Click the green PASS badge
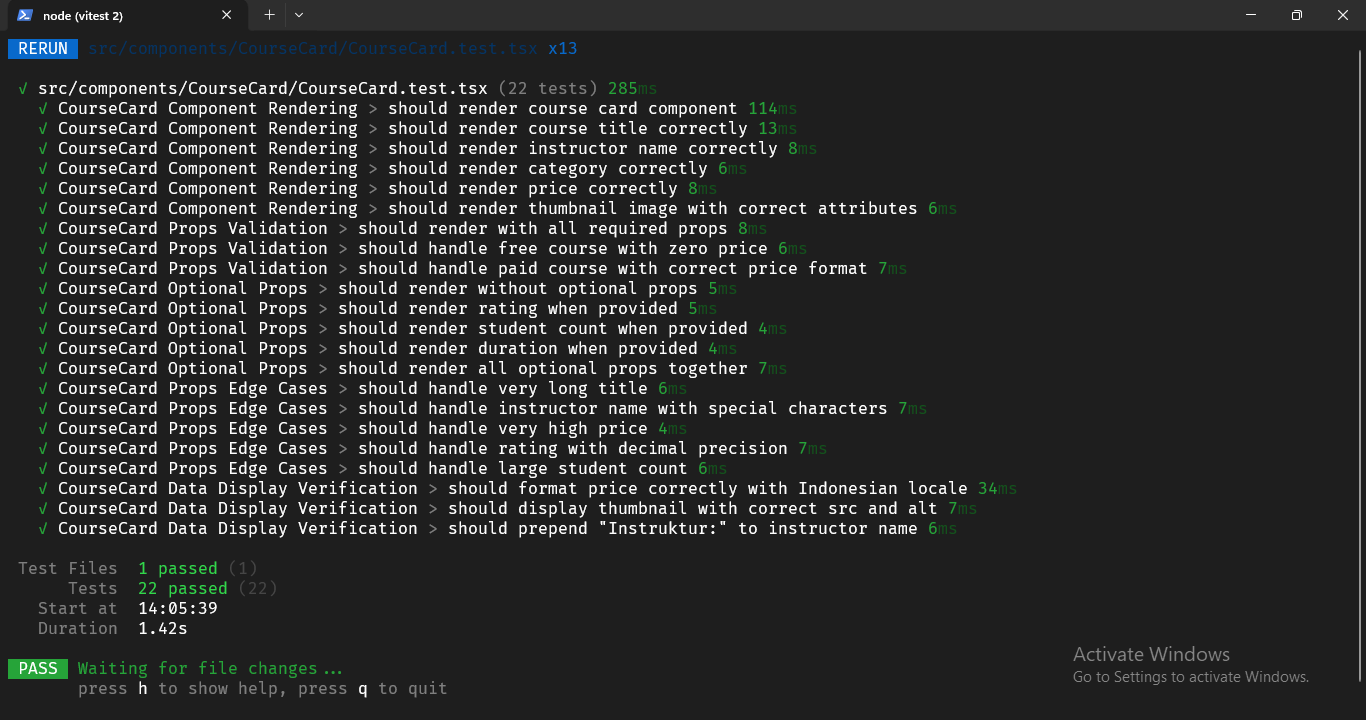1366x720 pixels. pyautogui.click(x=38, y=669)
